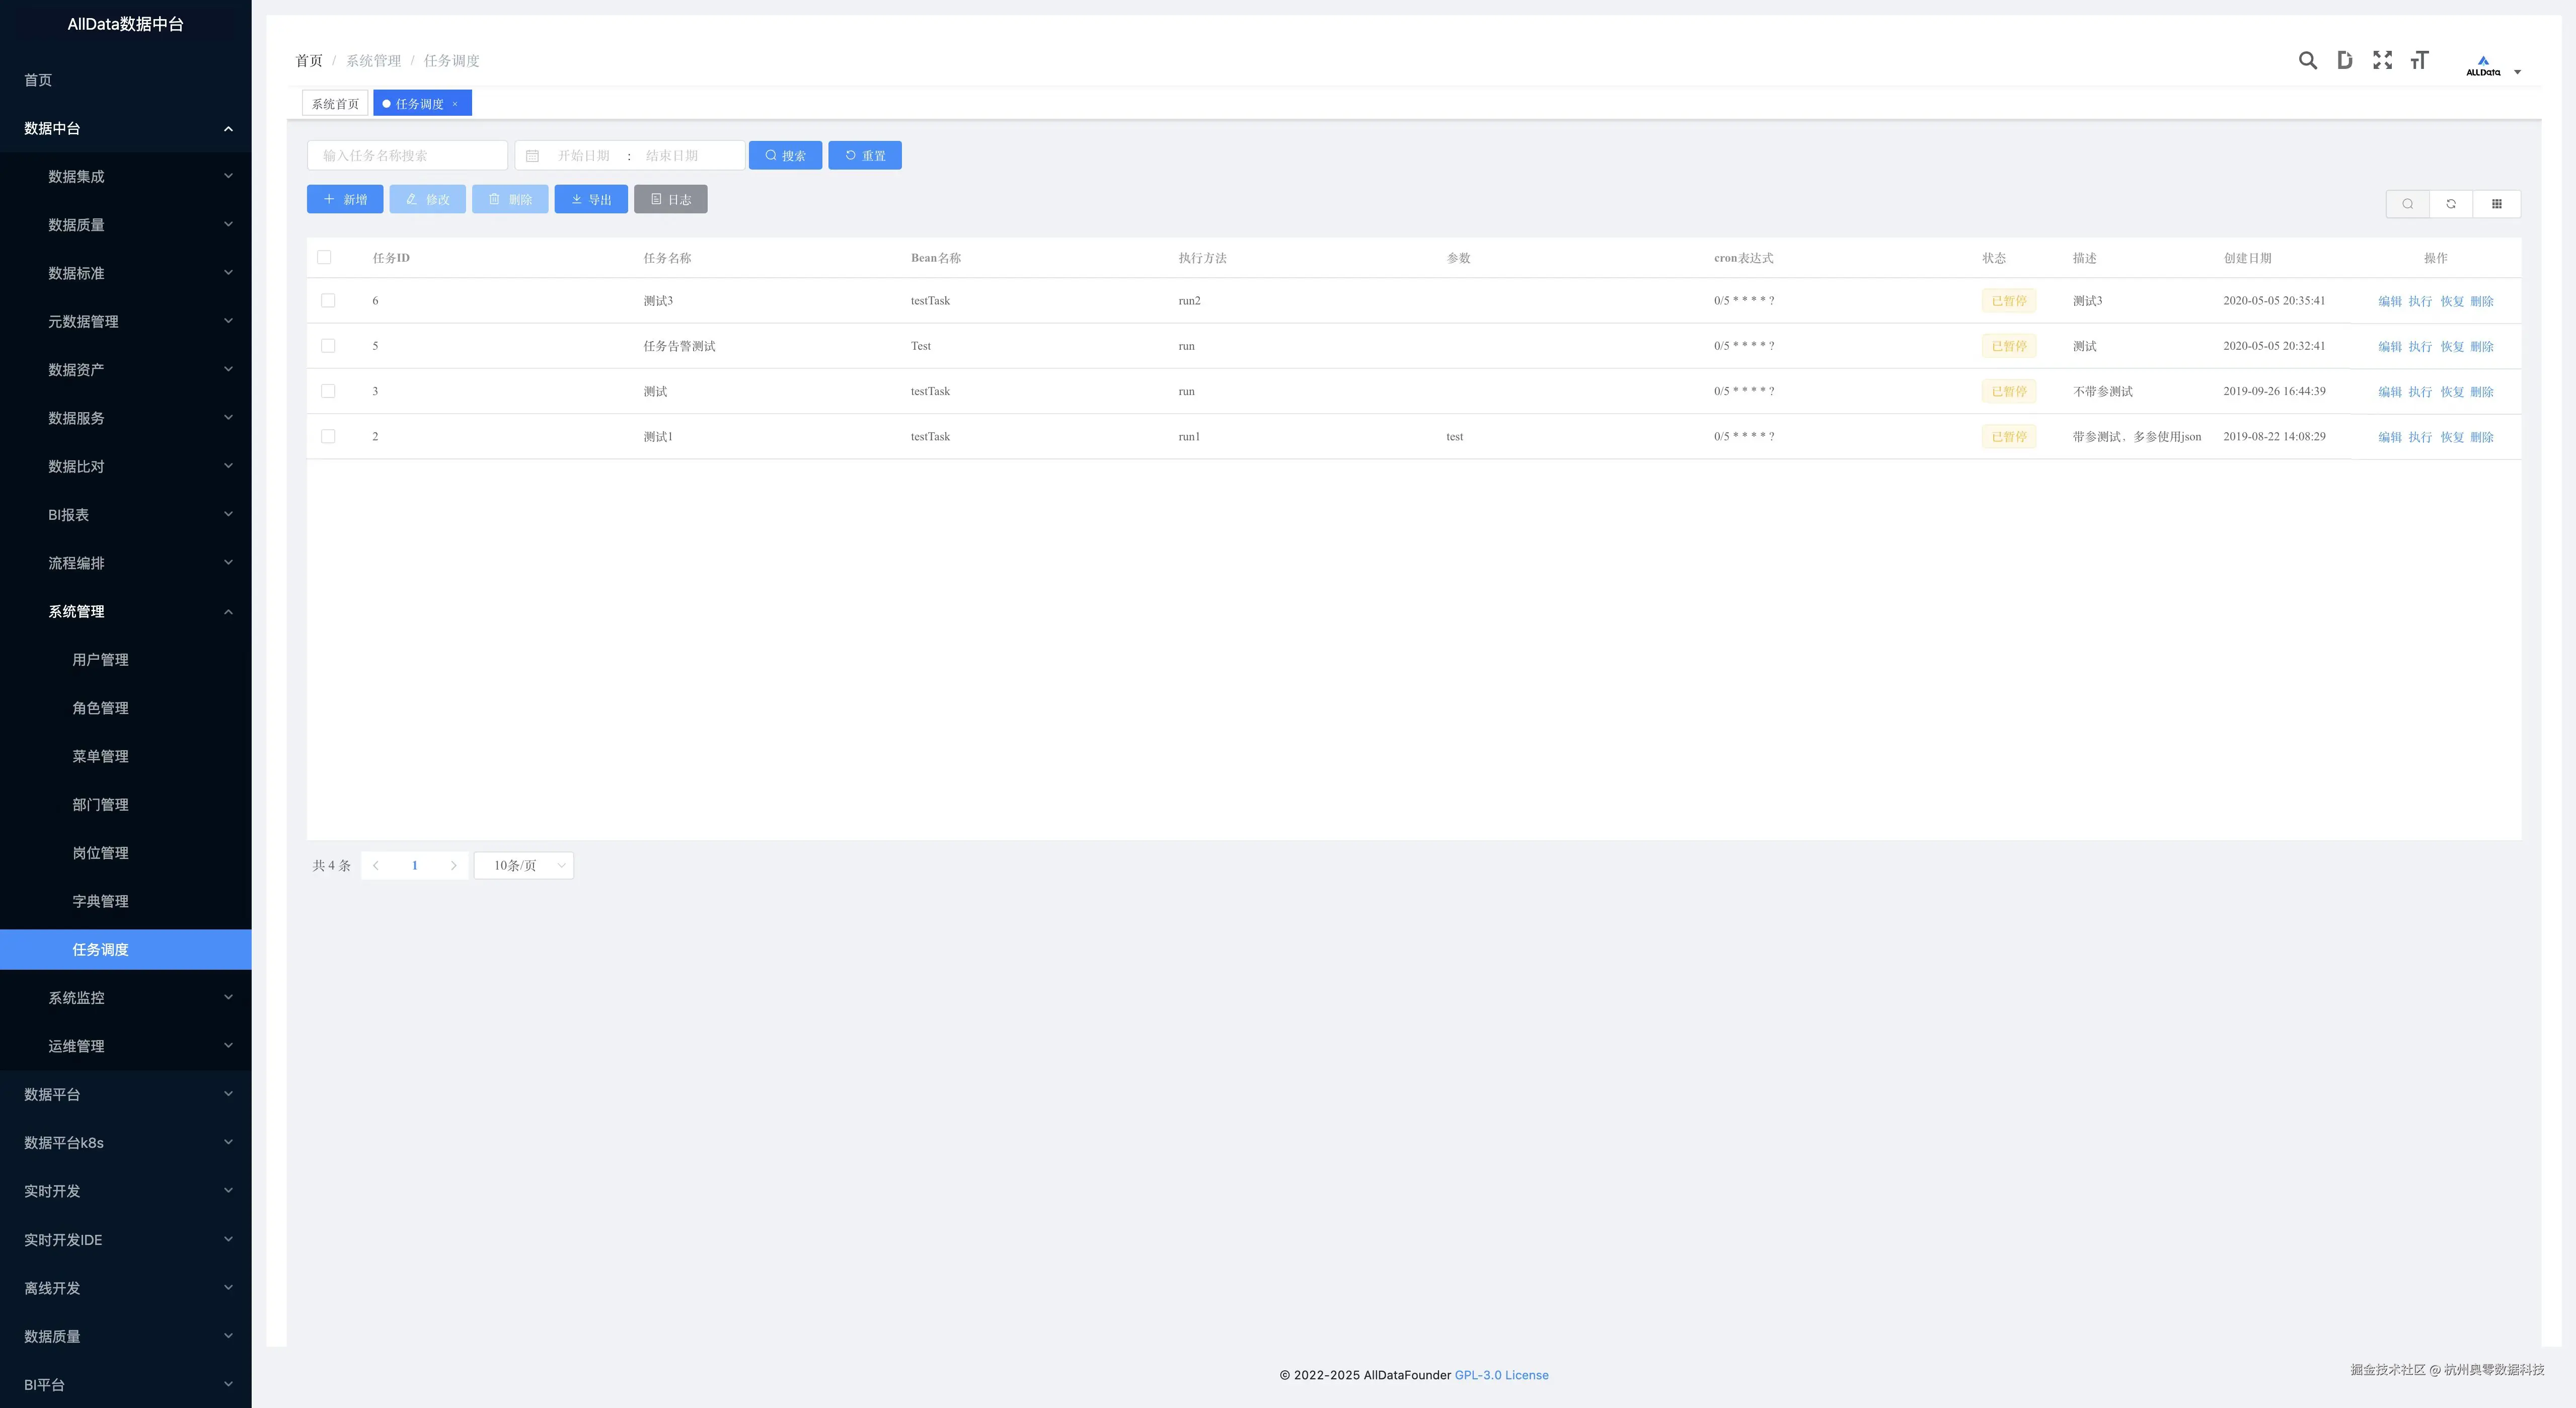Screen dimensions: 2576x1408
Task: Toggle fullscreen mode icon
Action: tap(2382, 61)
